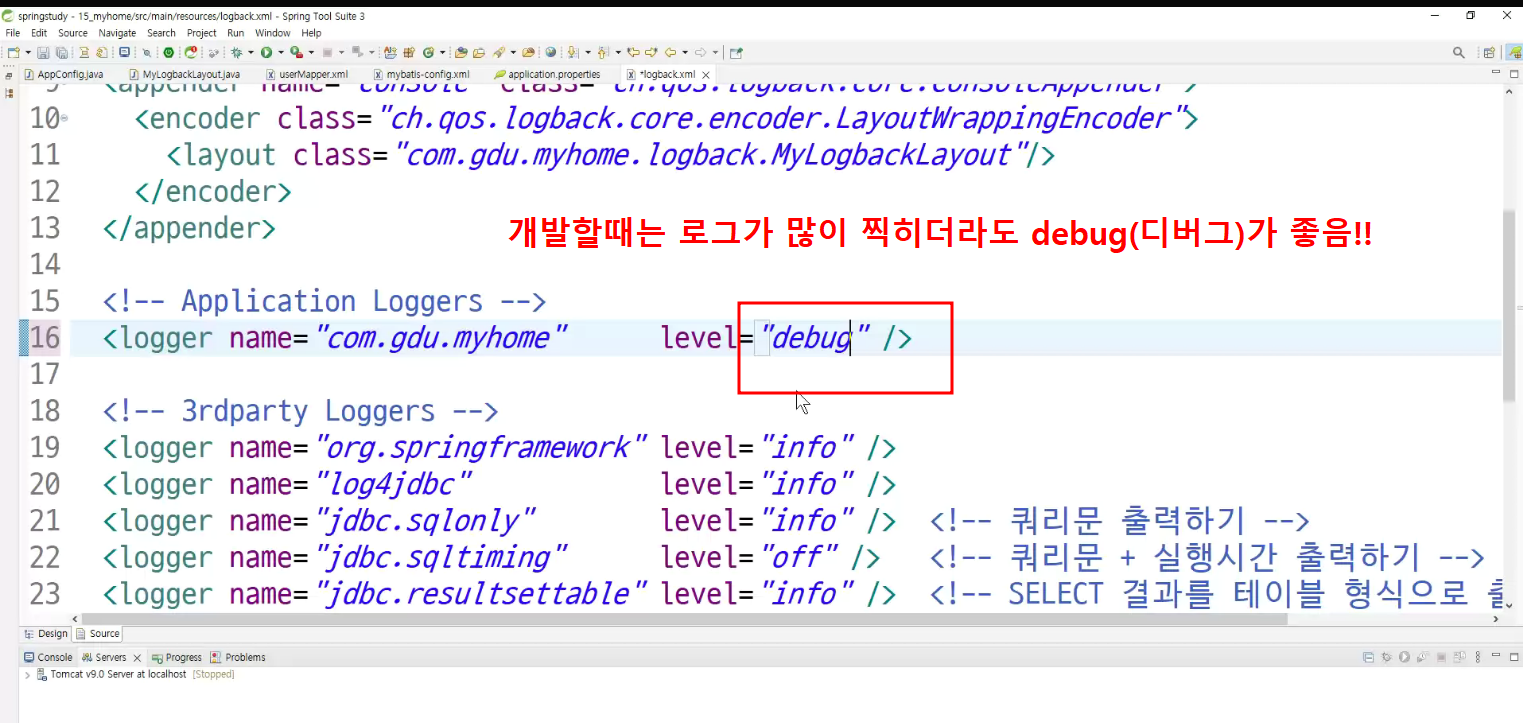Click the Search magnifier icon at top right
Viewport: 1523px width, 723px height.
pos(1459,52)
